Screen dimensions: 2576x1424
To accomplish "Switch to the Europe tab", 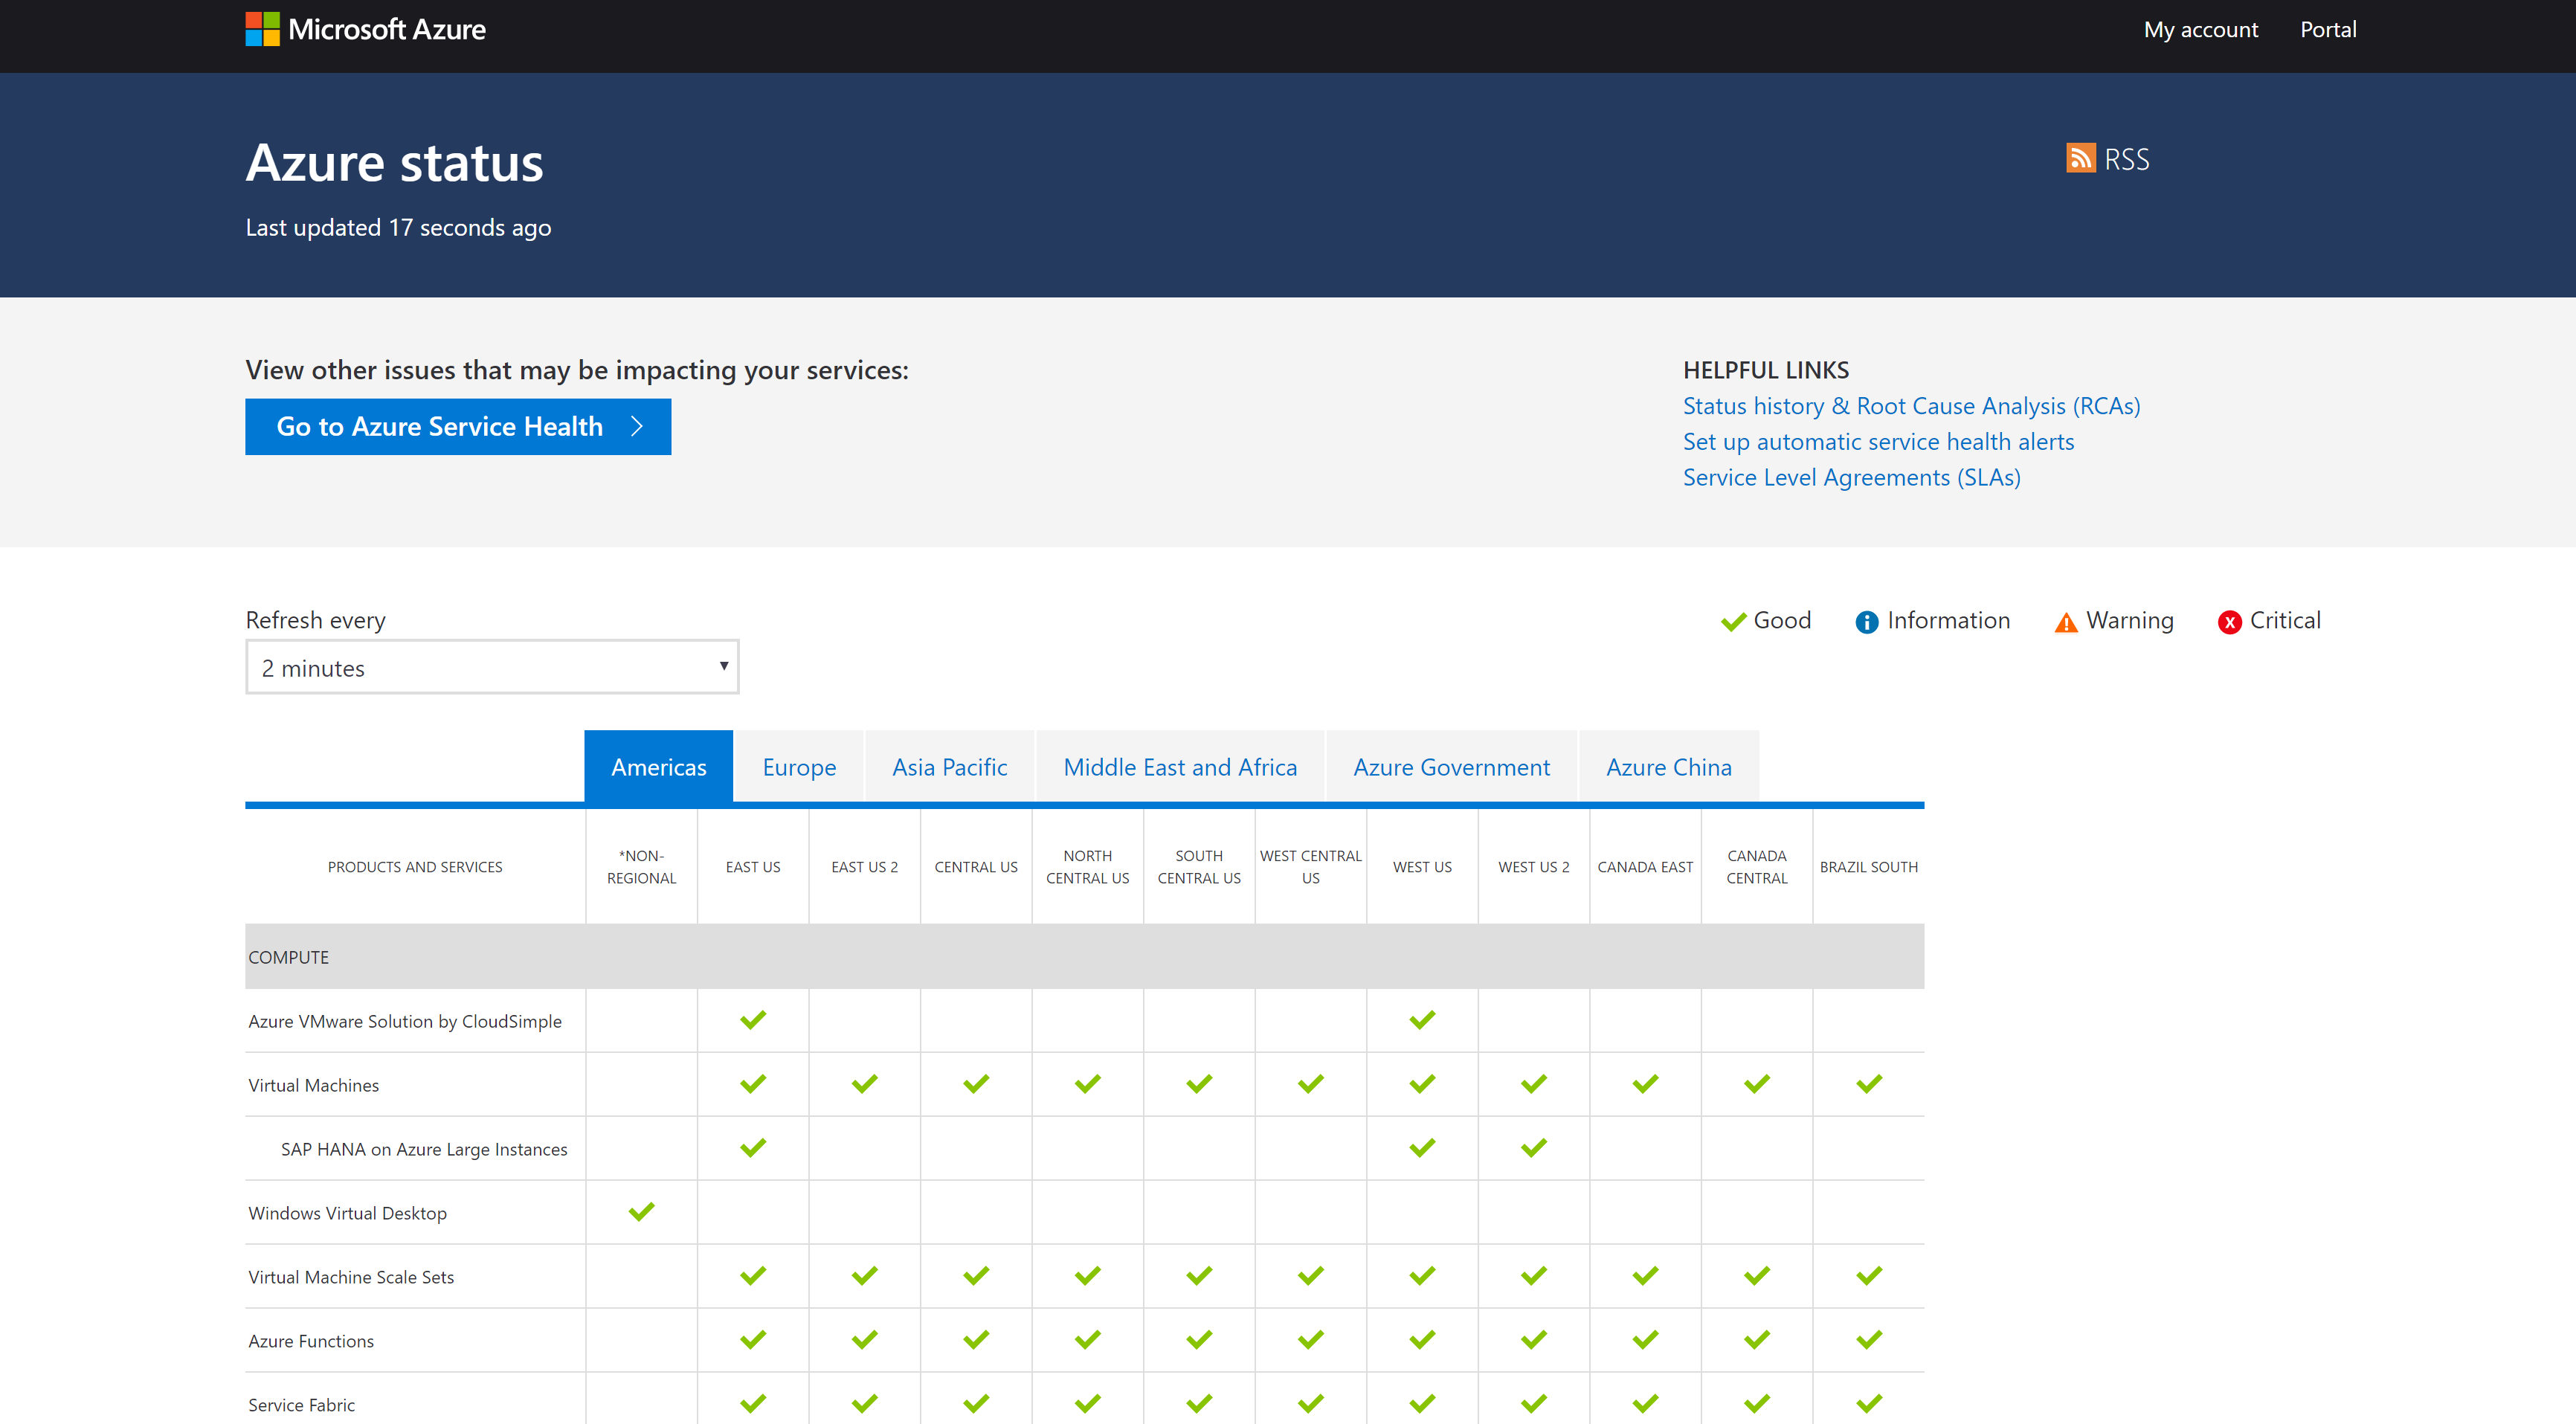I will [x=799, y=767].
